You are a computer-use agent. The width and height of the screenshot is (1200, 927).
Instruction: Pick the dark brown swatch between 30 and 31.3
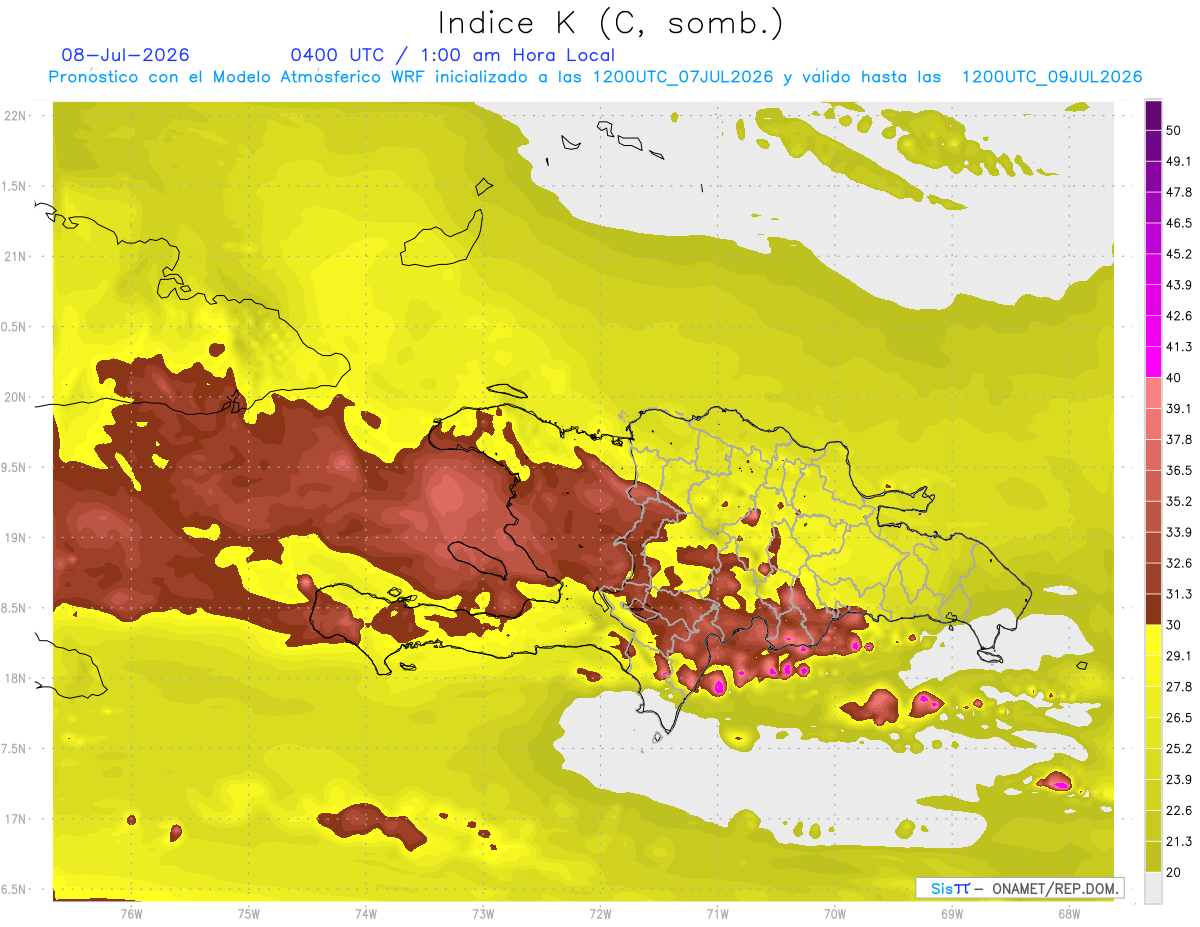pos(1153,609)
